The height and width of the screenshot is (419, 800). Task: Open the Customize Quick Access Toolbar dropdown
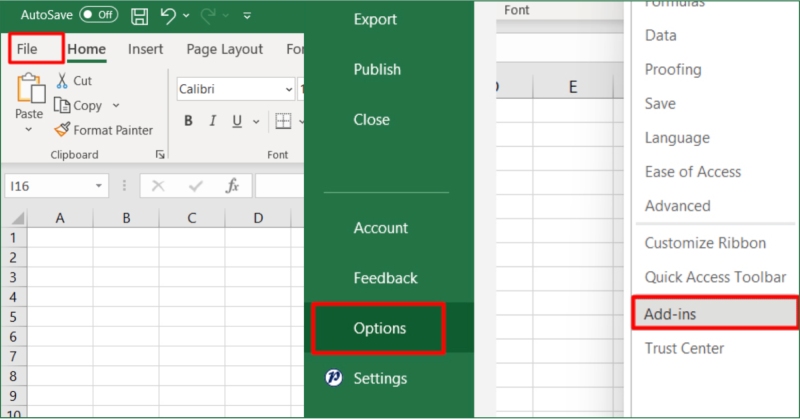tap(247, 16)
